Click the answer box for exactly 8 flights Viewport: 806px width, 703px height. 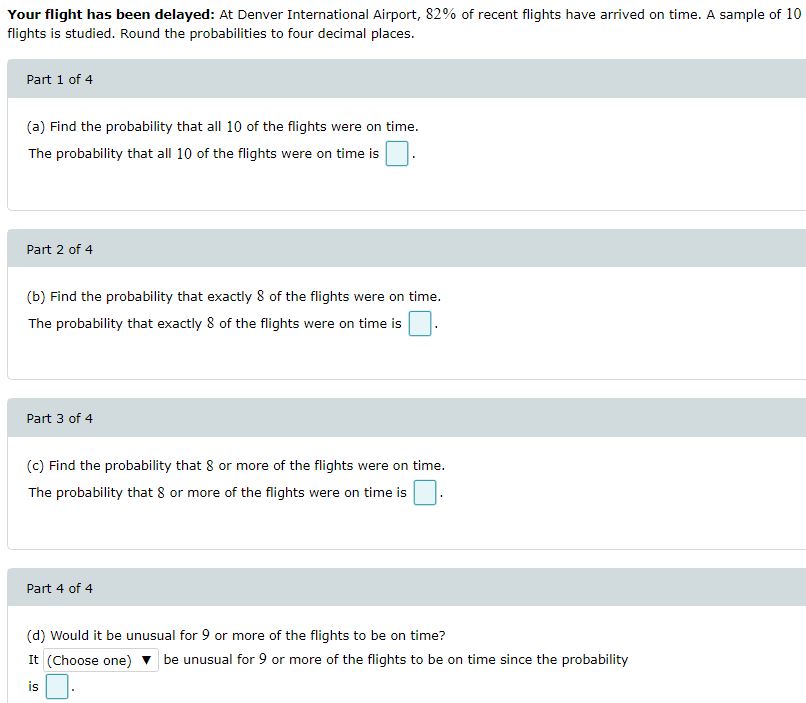pos(419,323)
